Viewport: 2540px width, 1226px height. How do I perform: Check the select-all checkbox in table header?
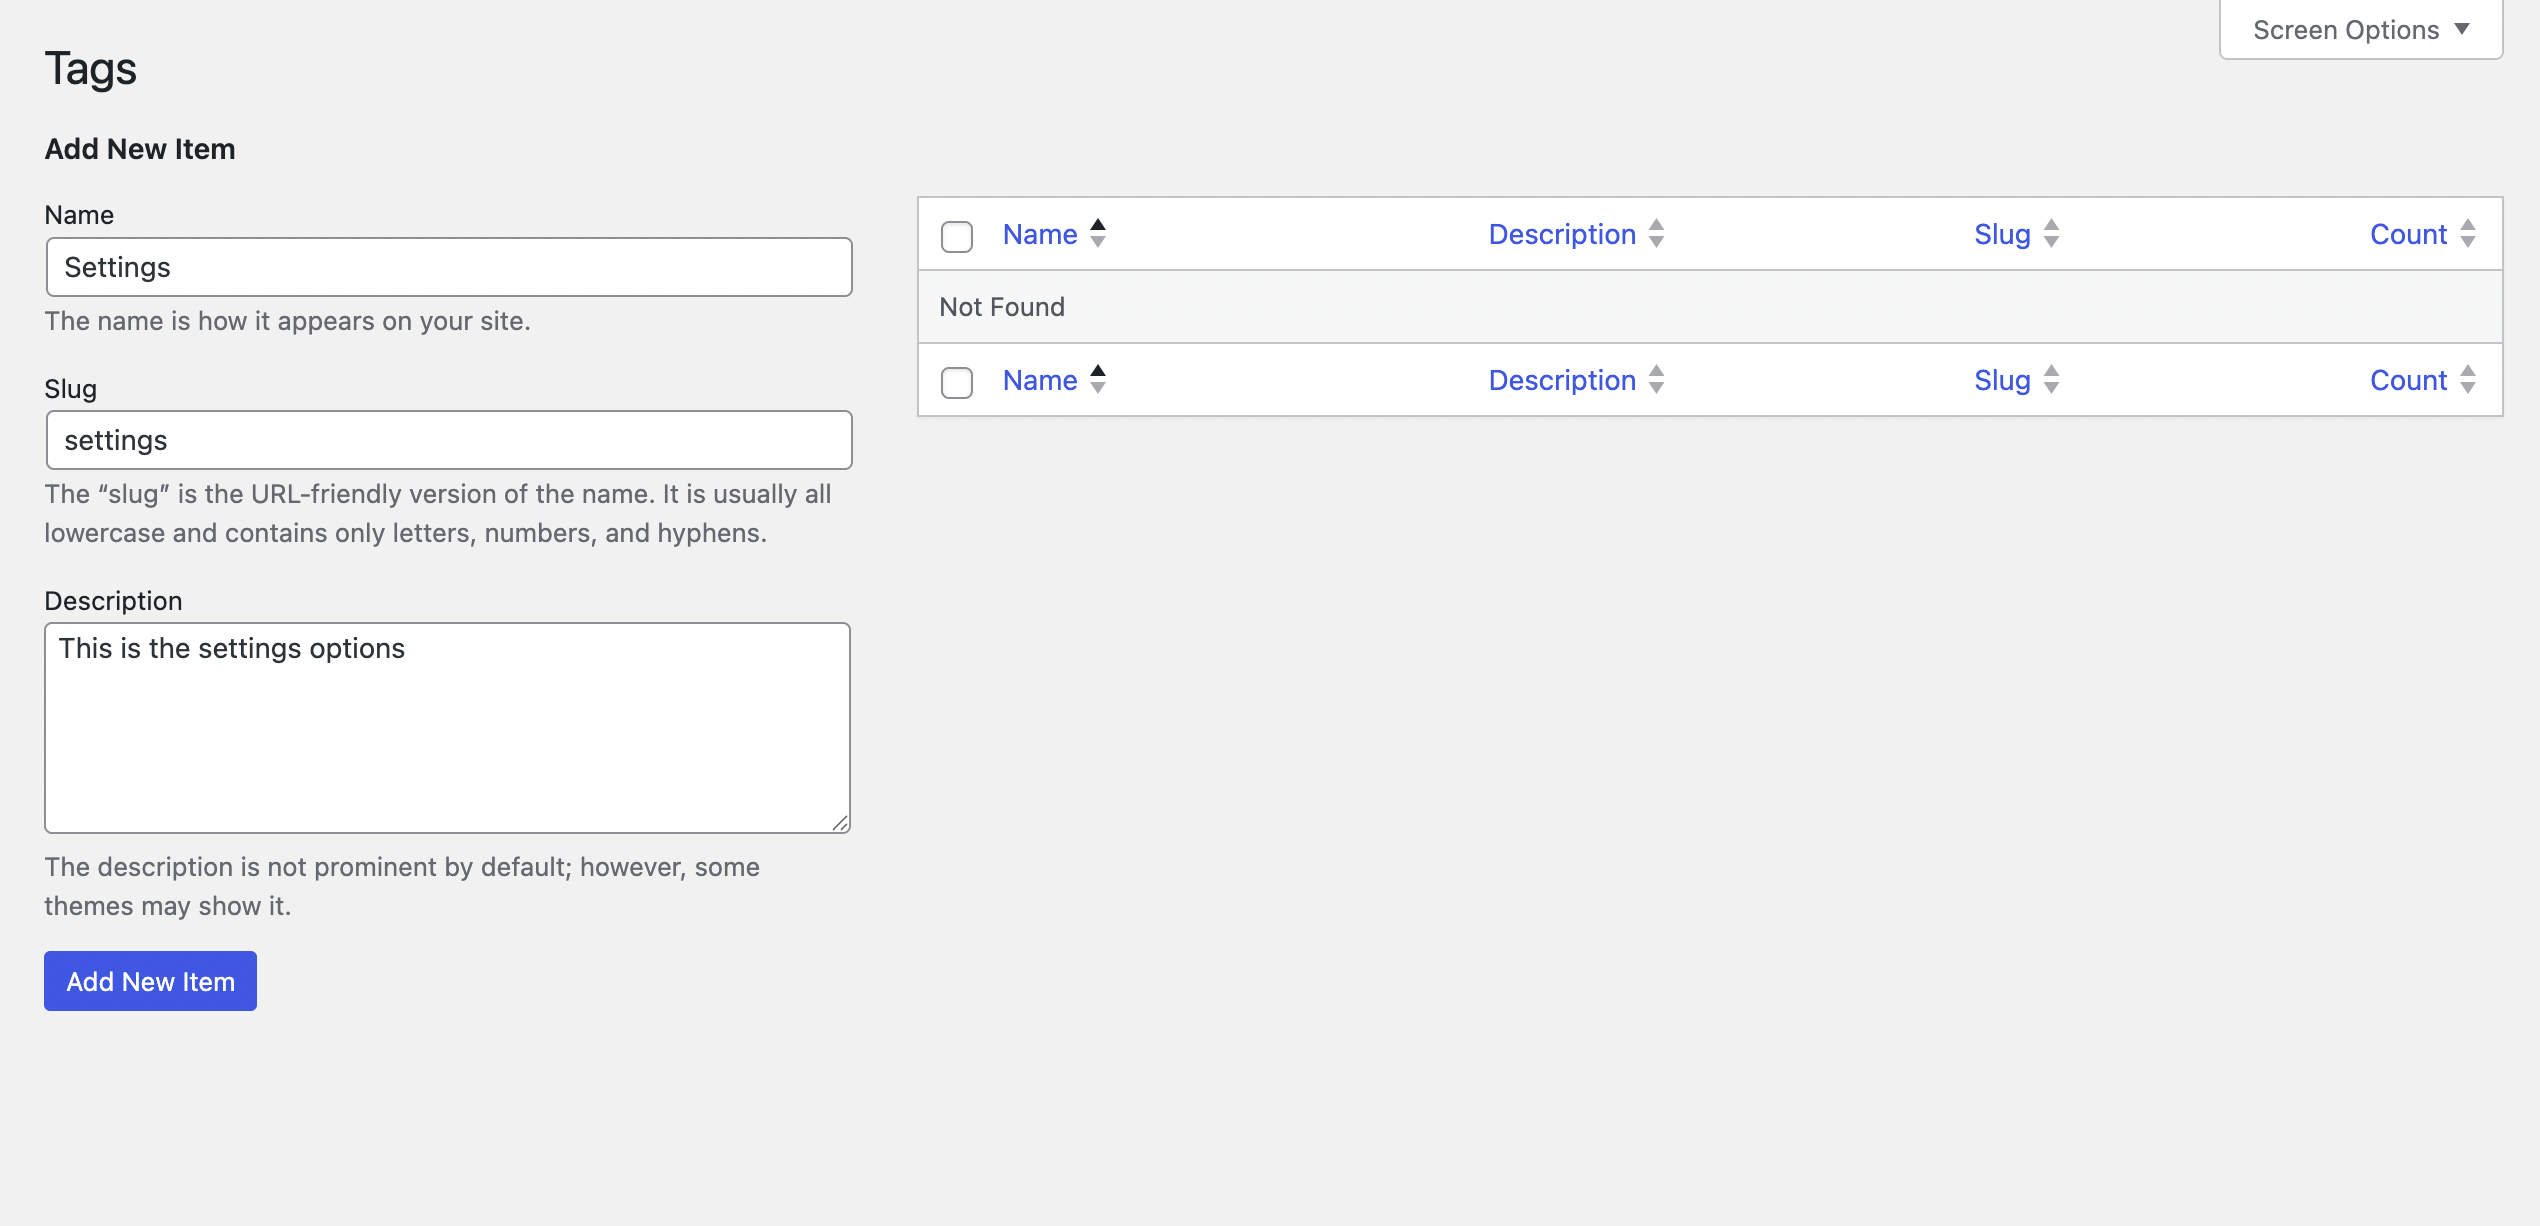(x=957, y=236)
